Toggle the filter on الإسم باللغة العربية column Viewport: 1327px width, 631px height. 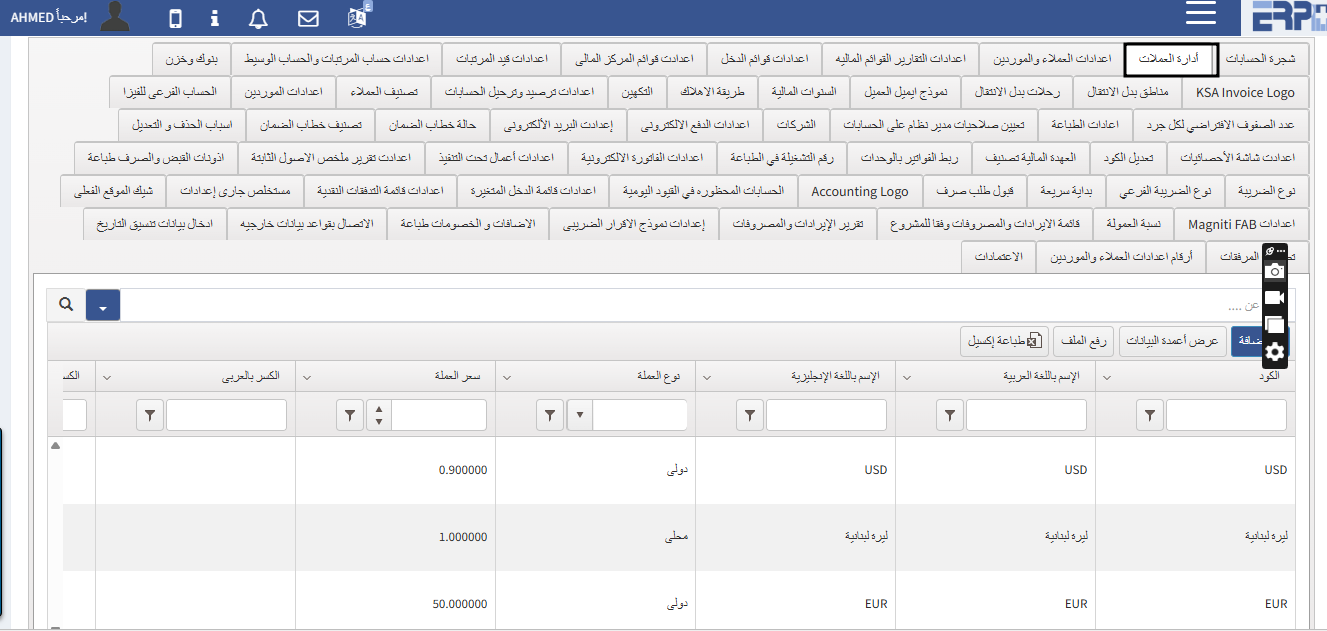[x=949, y=415]
